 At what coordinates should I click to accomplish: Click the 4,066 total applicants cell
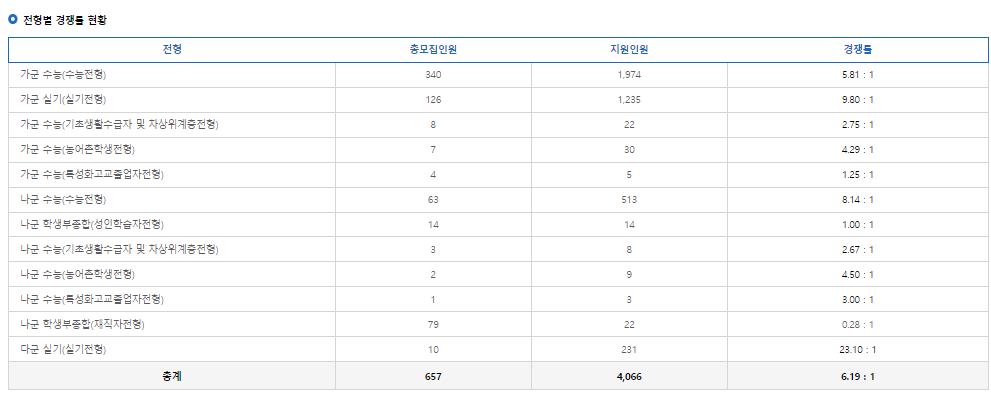(629, 377)
